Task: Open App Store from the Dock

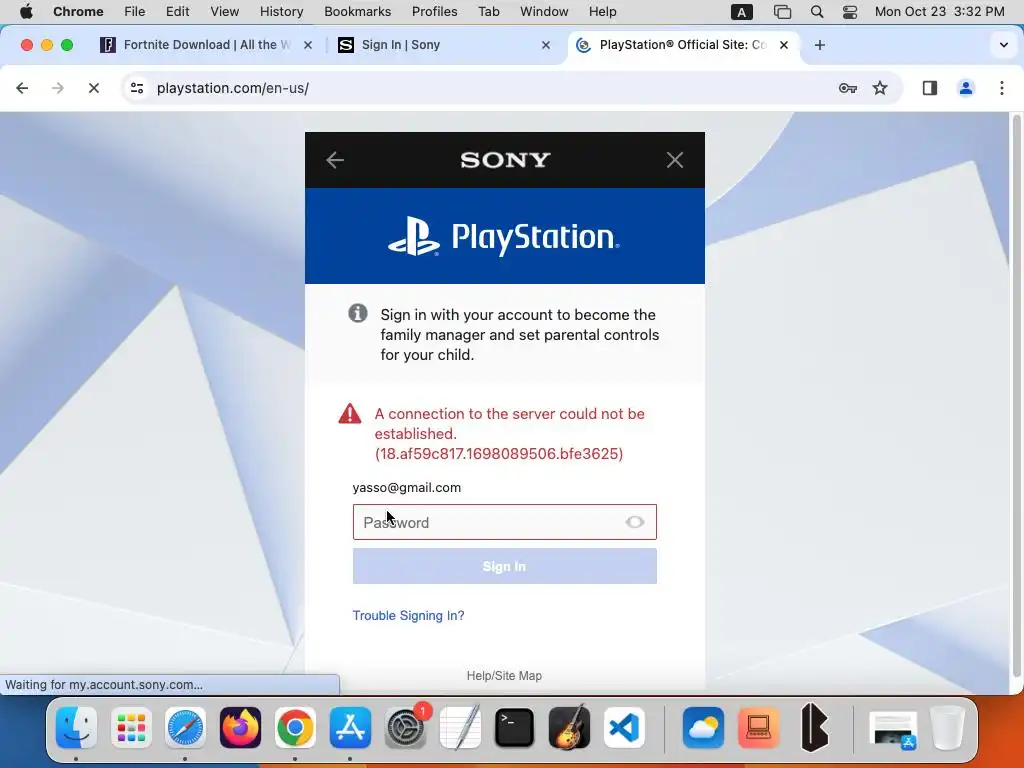Action: pyautogui.click(x=350, y=728)
